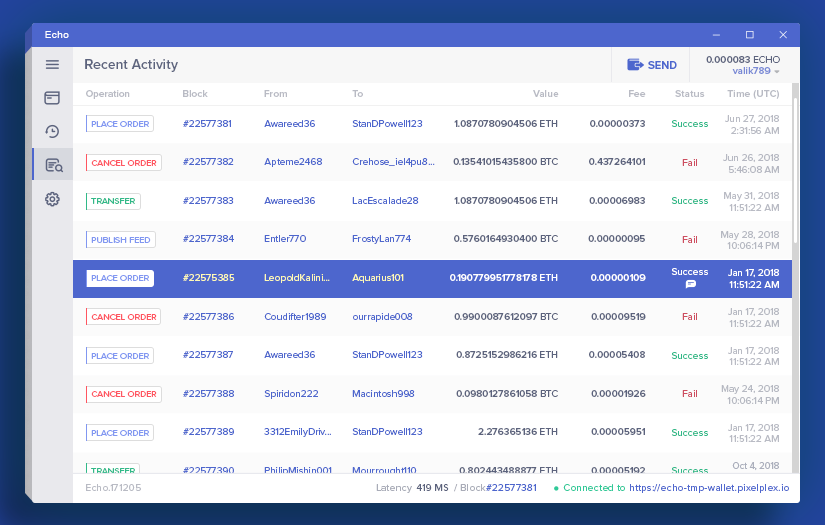825x525 pixels.
Task: Click the PLACE ORDER tag in block #22577389 row
Action: coord(120,432)
